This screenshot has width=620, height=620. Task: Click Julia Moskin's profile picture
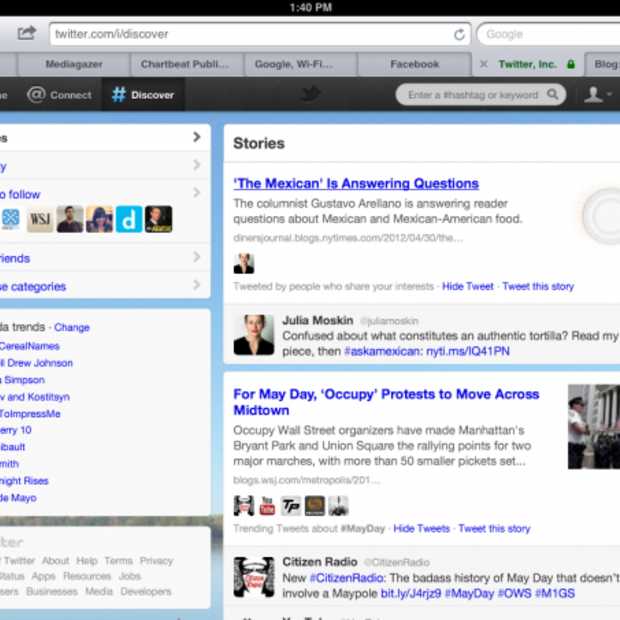[x=253, y=335]
